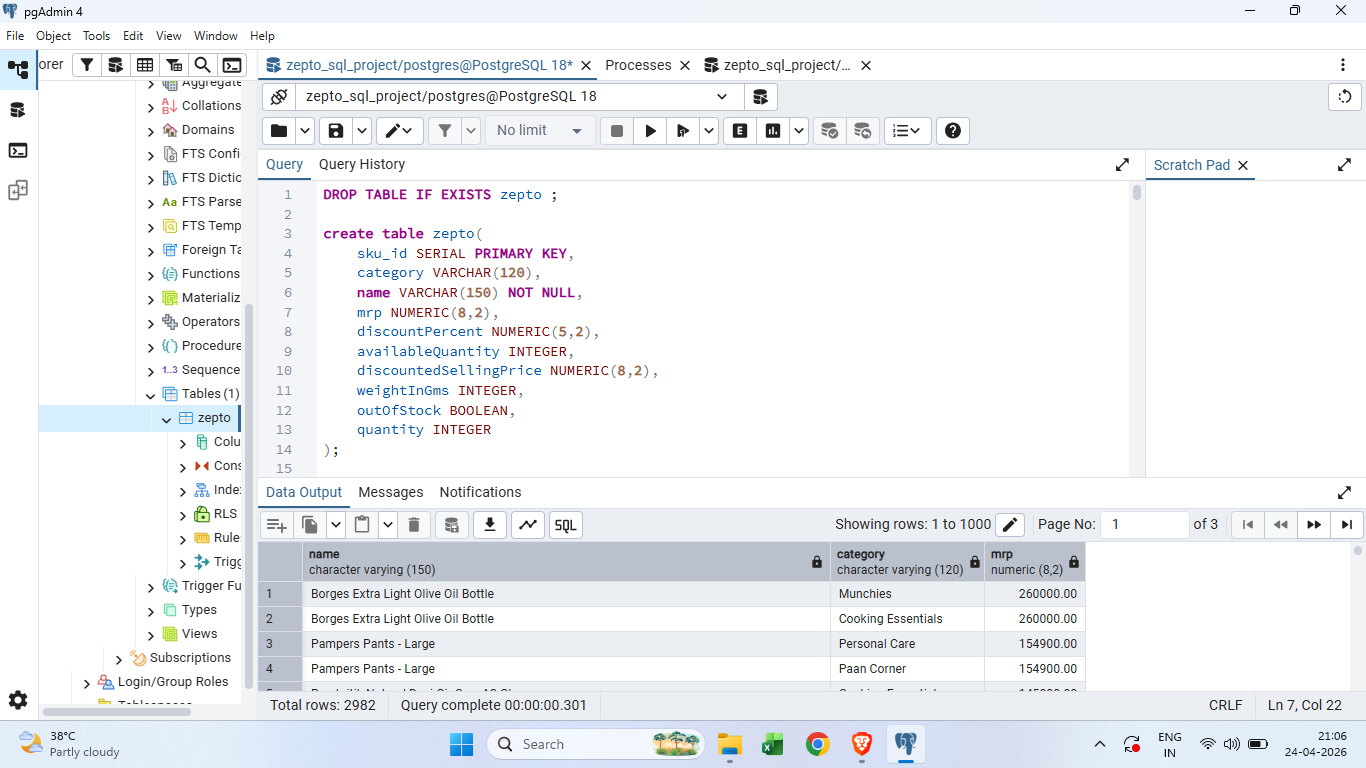Click the Execute query play icon
The width and height of the screenshot is (1366, 768).
[x=651, y=131]
